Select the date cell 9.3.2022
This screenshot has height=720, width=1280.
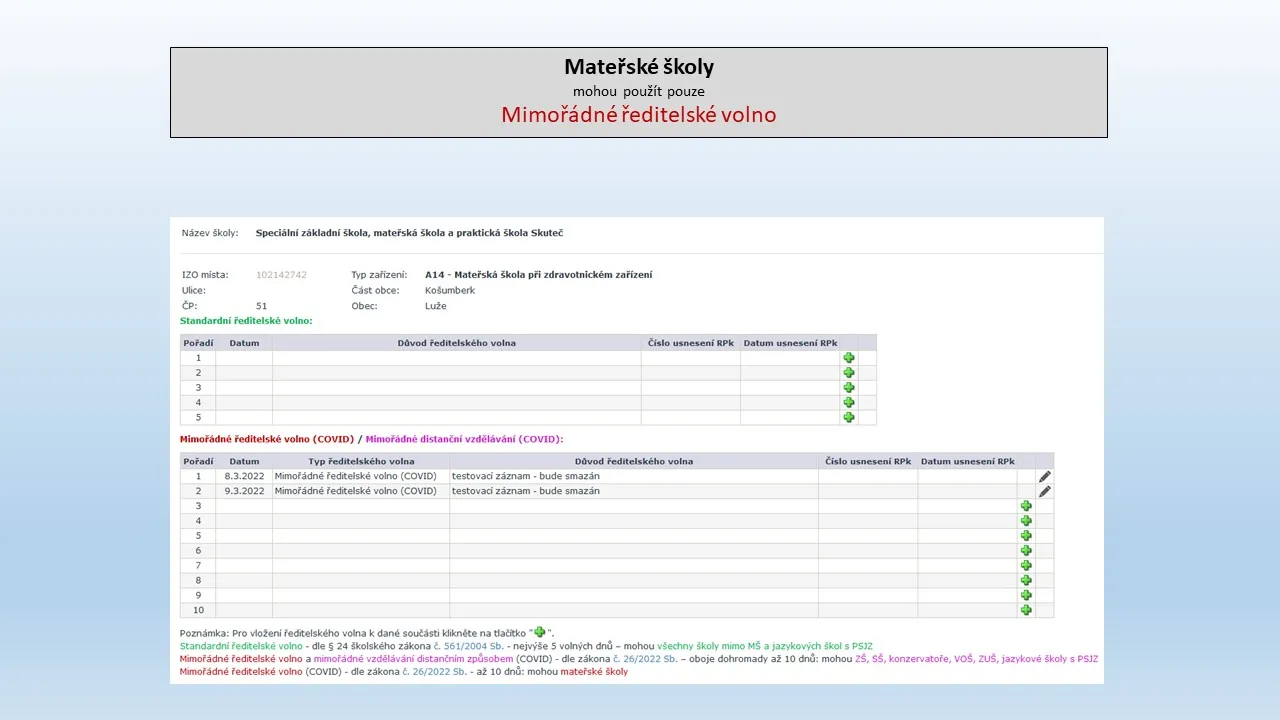(x=244, y=491)
